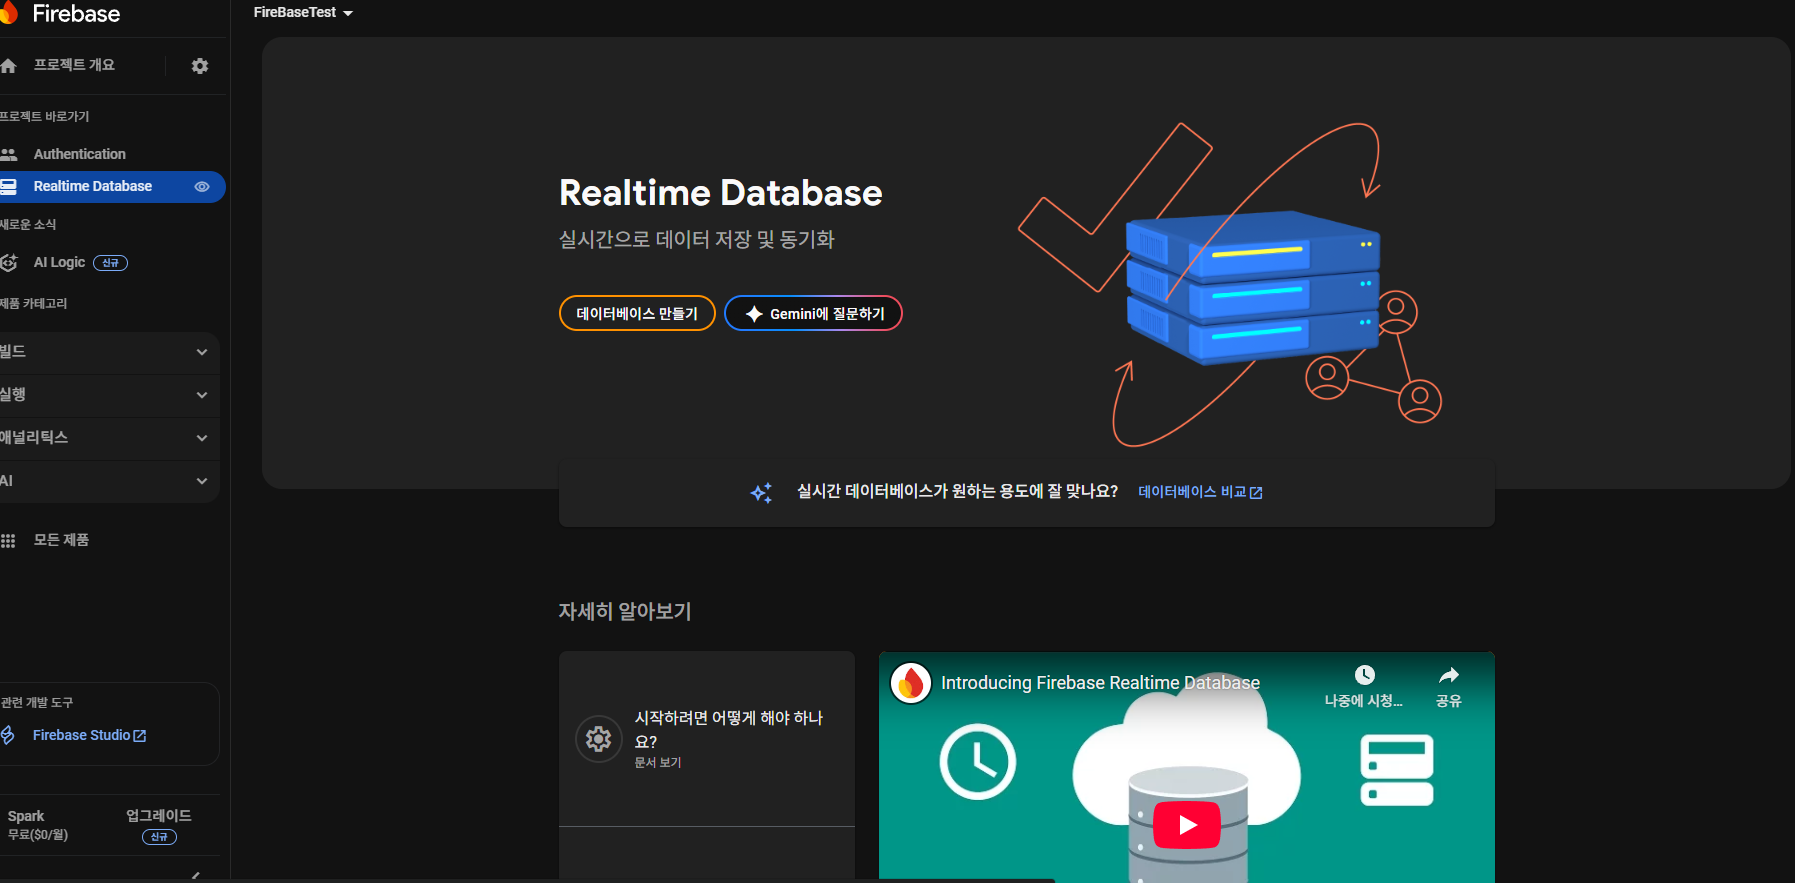Click the AI Logic sparkle icon
This screenshot has width=1795, height=883.
(8, 263)
